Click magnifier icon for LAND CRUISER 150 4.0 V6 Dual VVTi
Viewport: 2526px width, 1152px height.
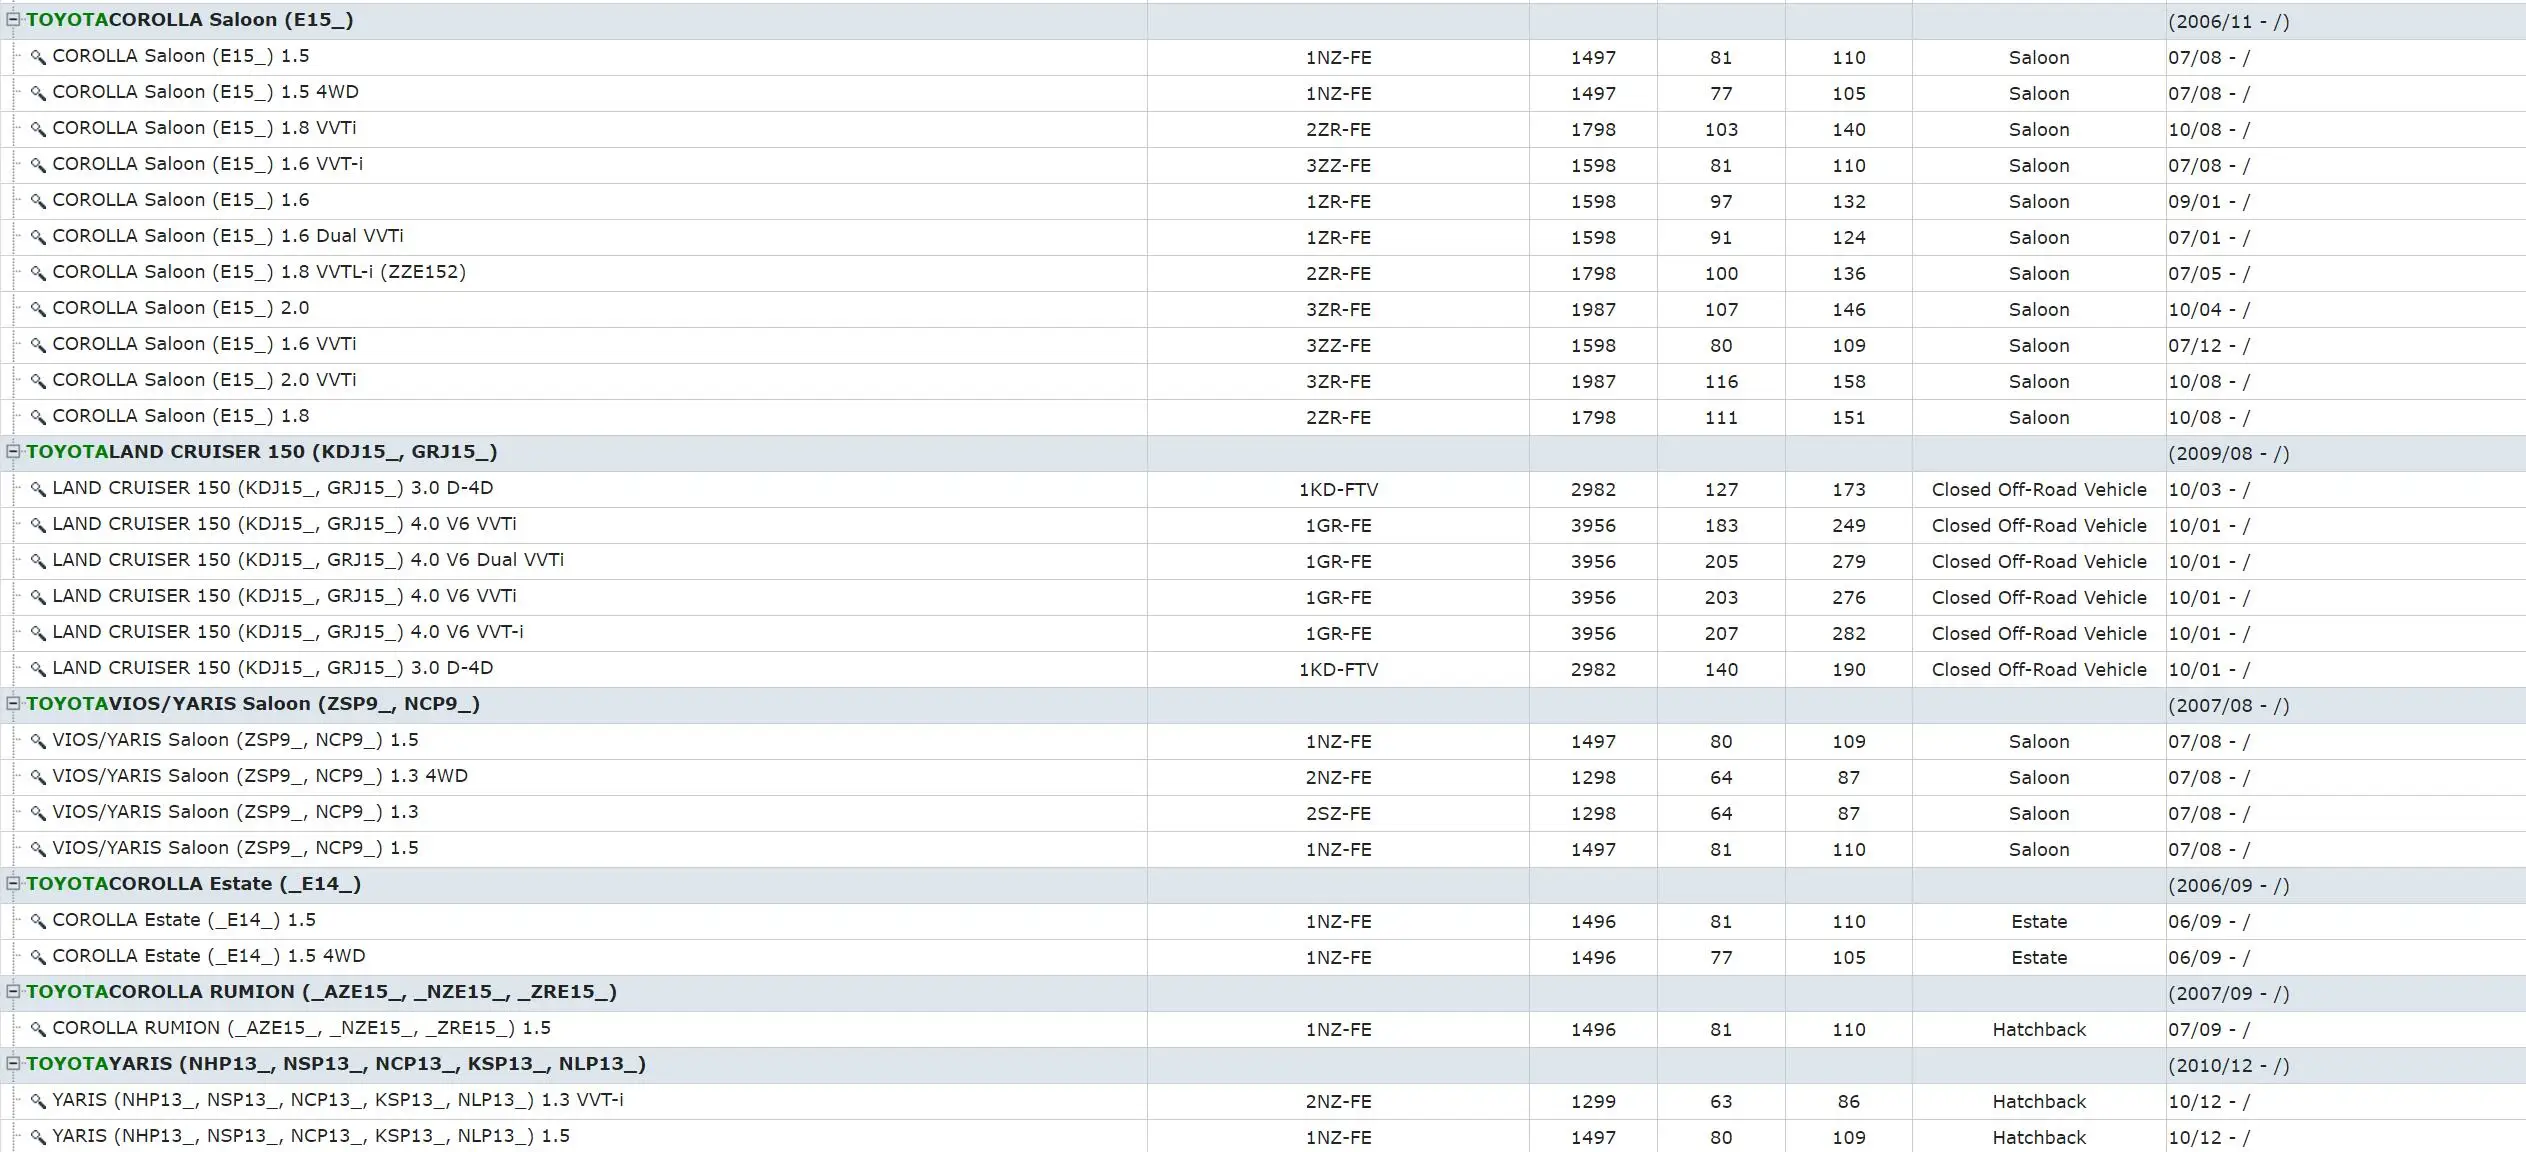click(x=38, y=561)
